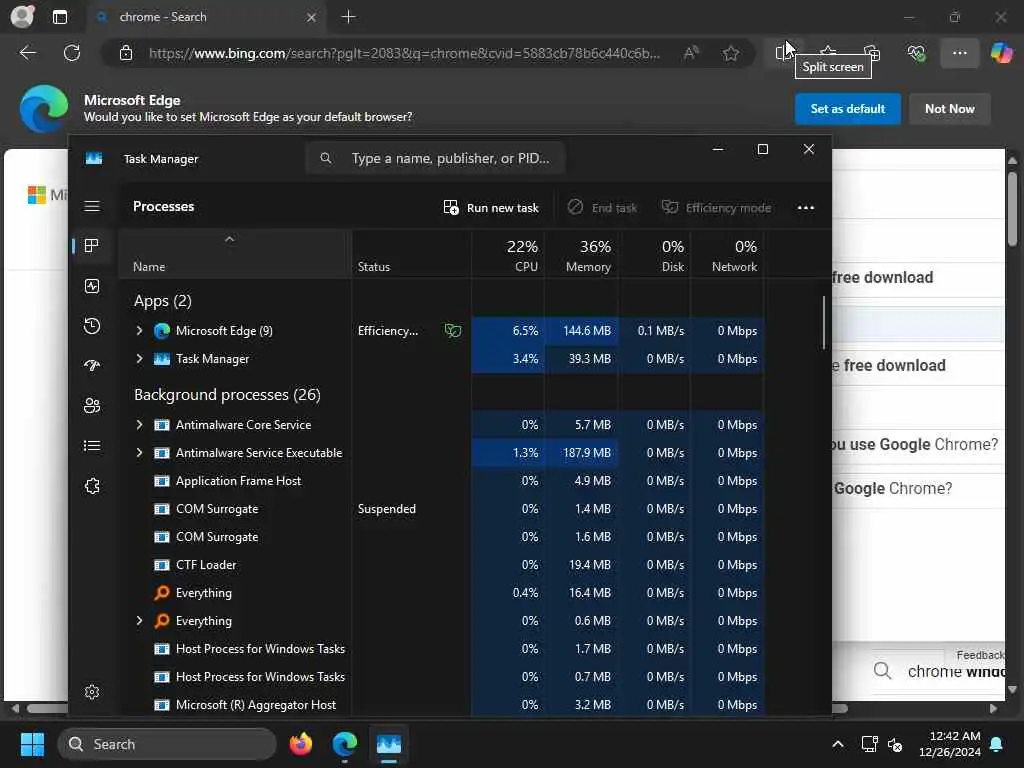Toggle the Task Manager hamburger navigation menu
The height and width of the screenshot is (768, 1024).
(92, 206)
